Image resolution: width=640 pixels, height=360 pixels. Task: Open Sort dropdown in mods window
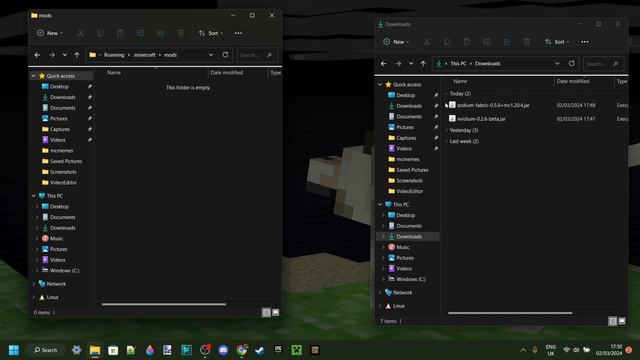pyautogui.click(x=211, y=33)
